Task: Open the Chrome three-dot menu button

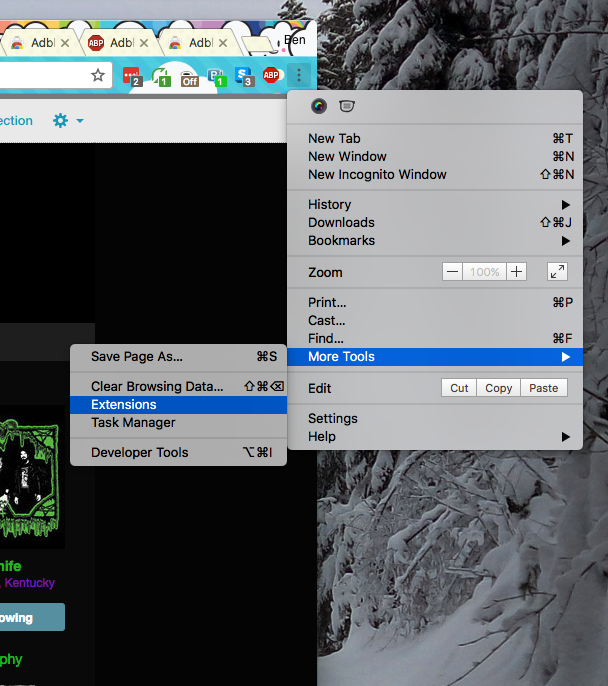Action: point(298,75)
